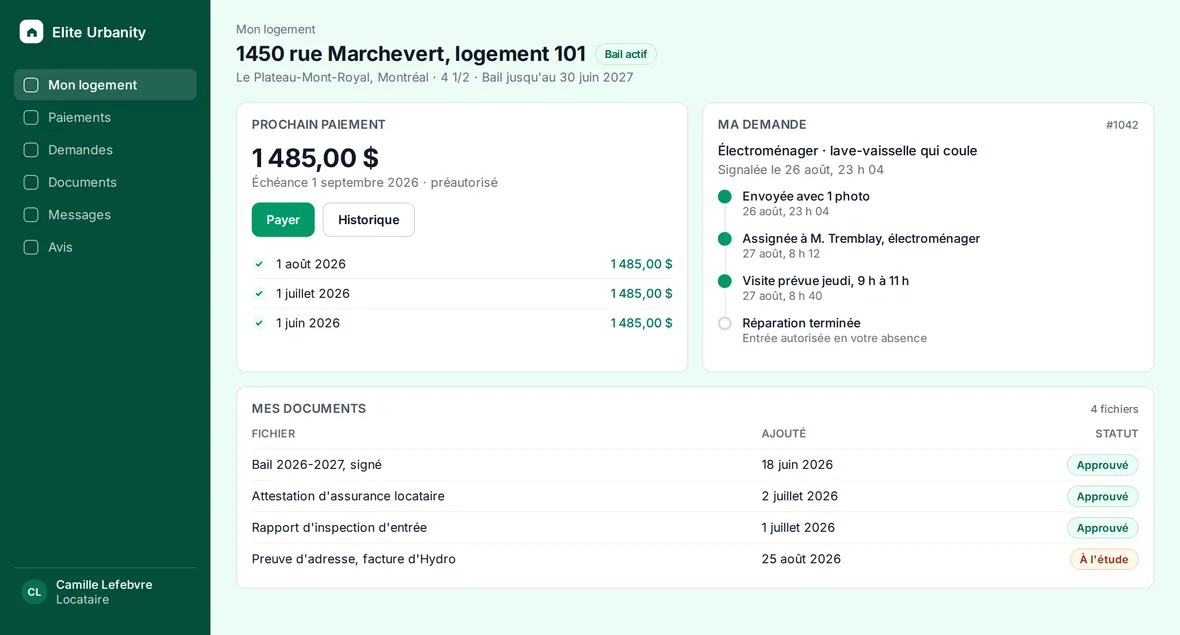The image size is (1180, 635).
Task: Click the Demandes sidebar icon
Action: coord(31,150)
